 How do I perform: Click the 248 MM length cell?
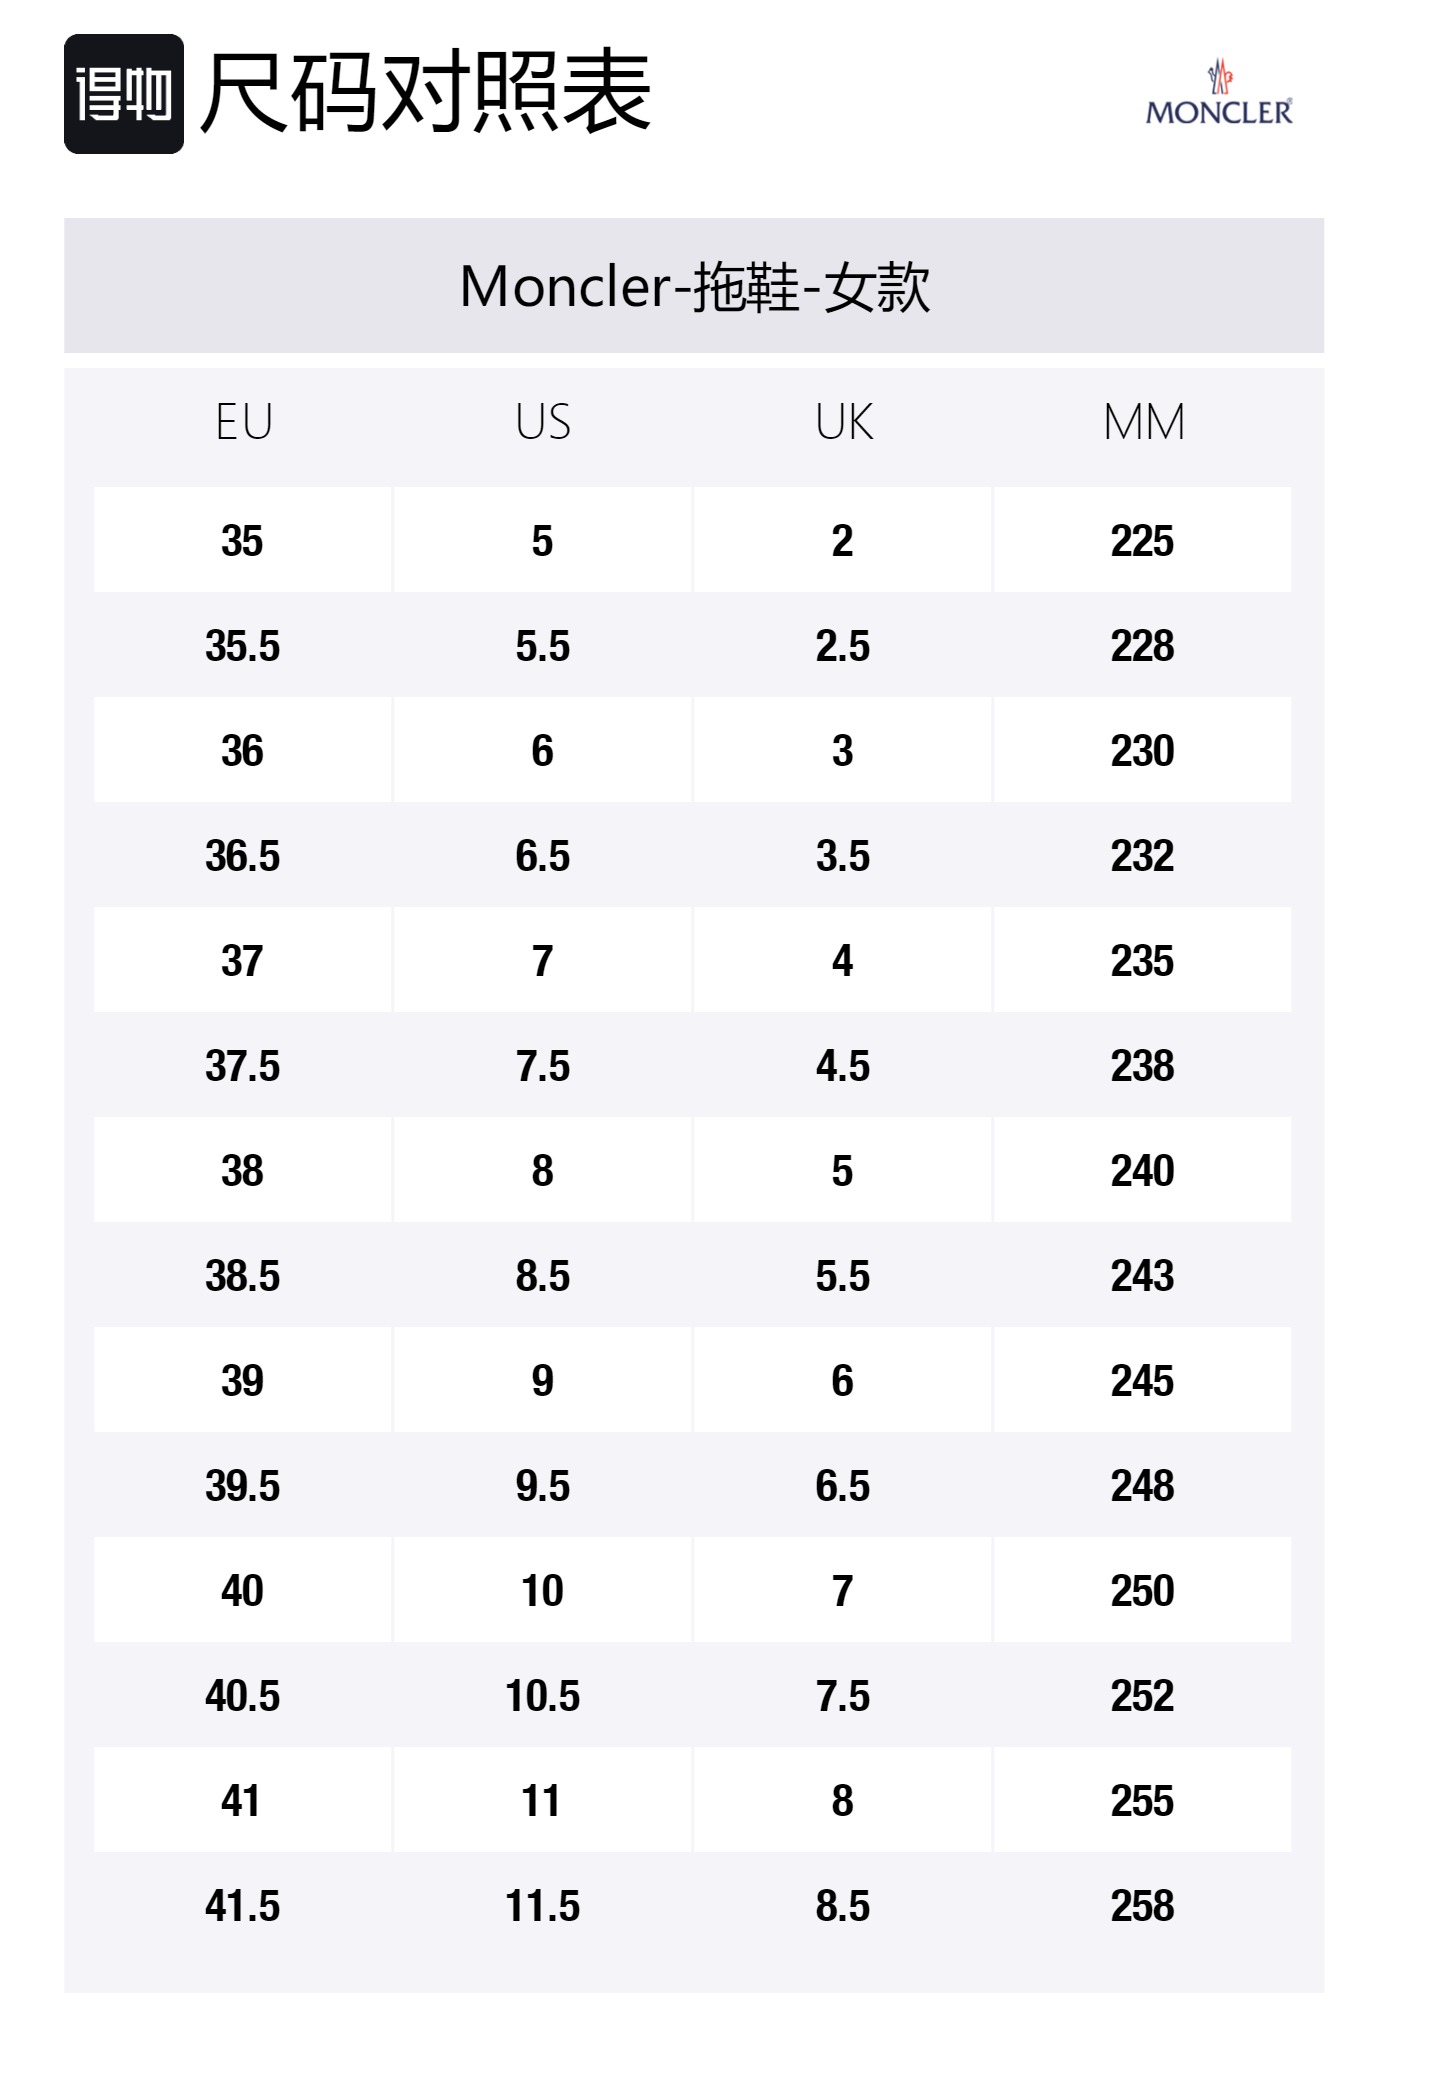1142,1486
